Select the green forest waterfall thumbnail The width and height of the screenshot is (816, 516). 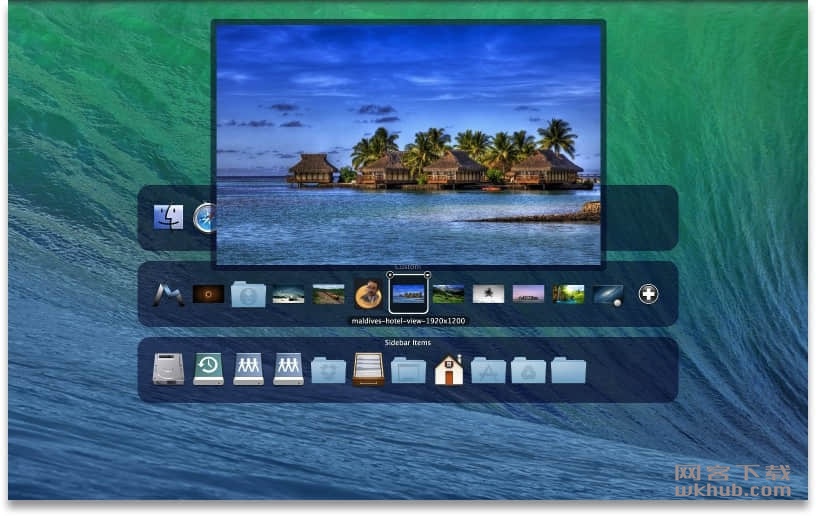click(568, 294)
